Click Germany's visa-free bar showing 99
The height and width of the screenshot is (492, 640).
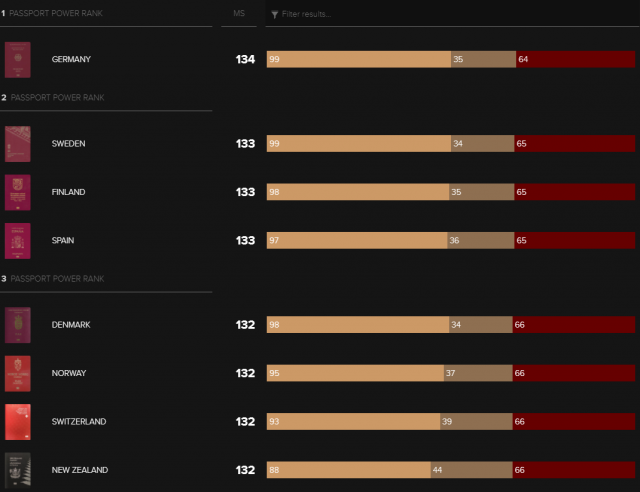pyautogui.click(x=358, y=60)
